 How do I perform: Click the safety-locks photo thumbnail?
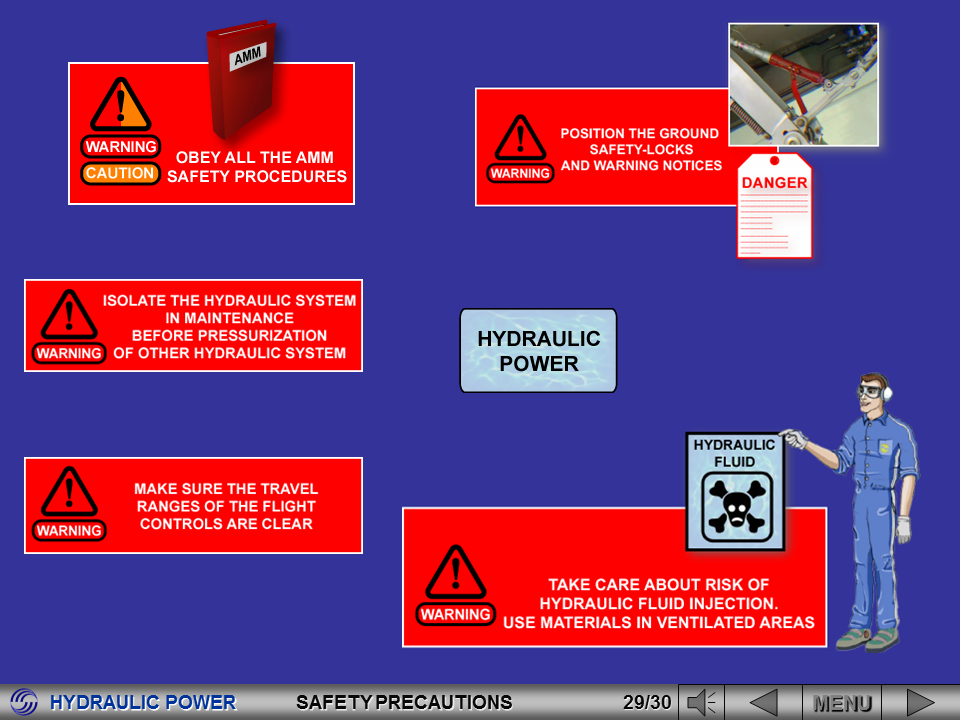(803, 84)
